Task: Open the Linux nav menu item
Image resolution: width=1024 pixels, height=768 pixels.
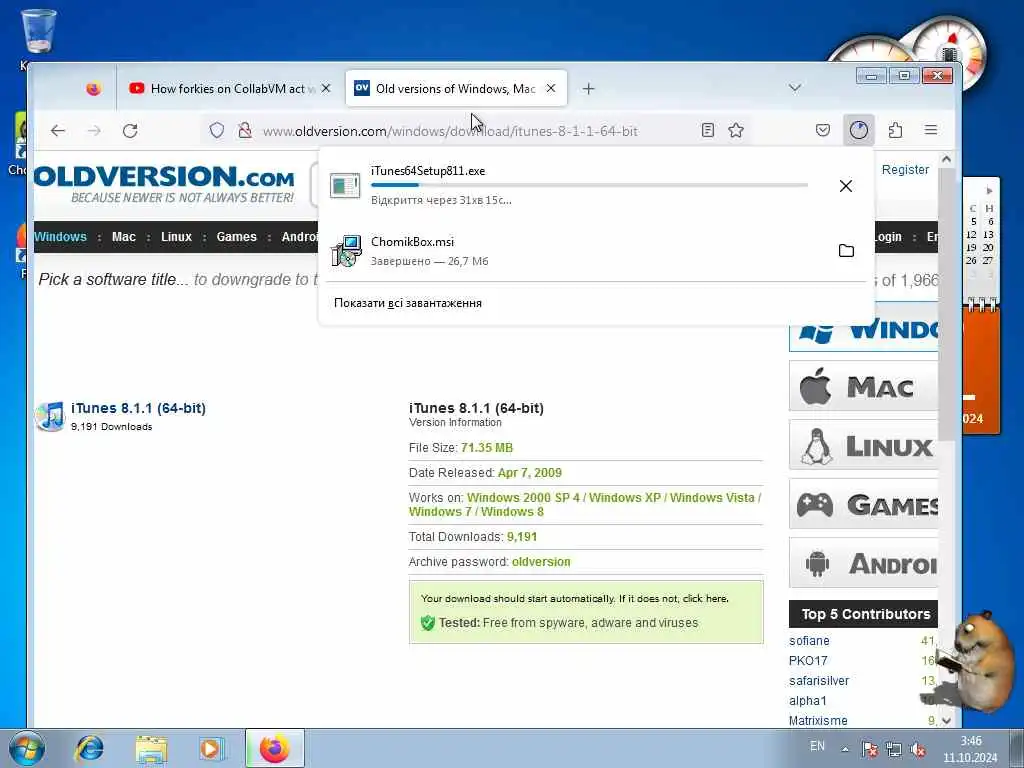Action: [176, 236]
